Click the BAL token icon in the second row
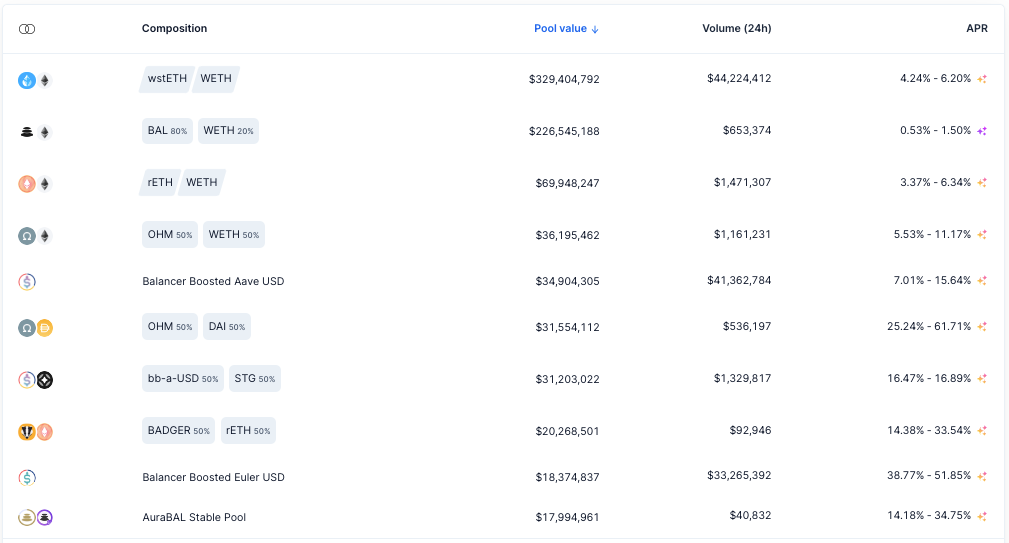The height and width of the screenshot is (543, 1009). (26, 133)
